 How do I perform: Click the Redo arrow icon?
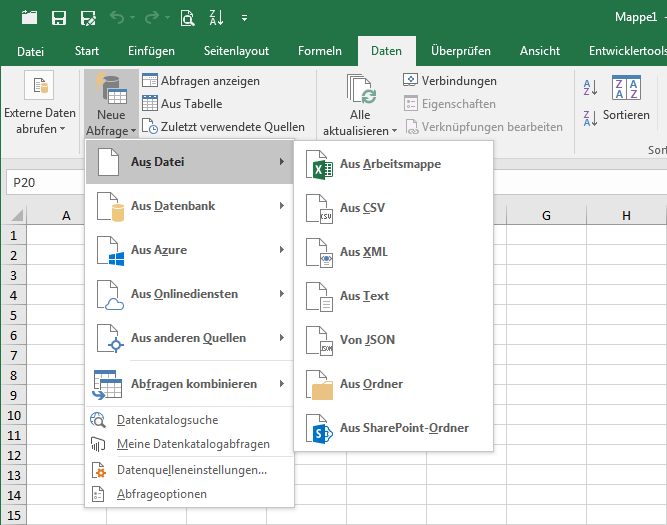coord(152,17)
